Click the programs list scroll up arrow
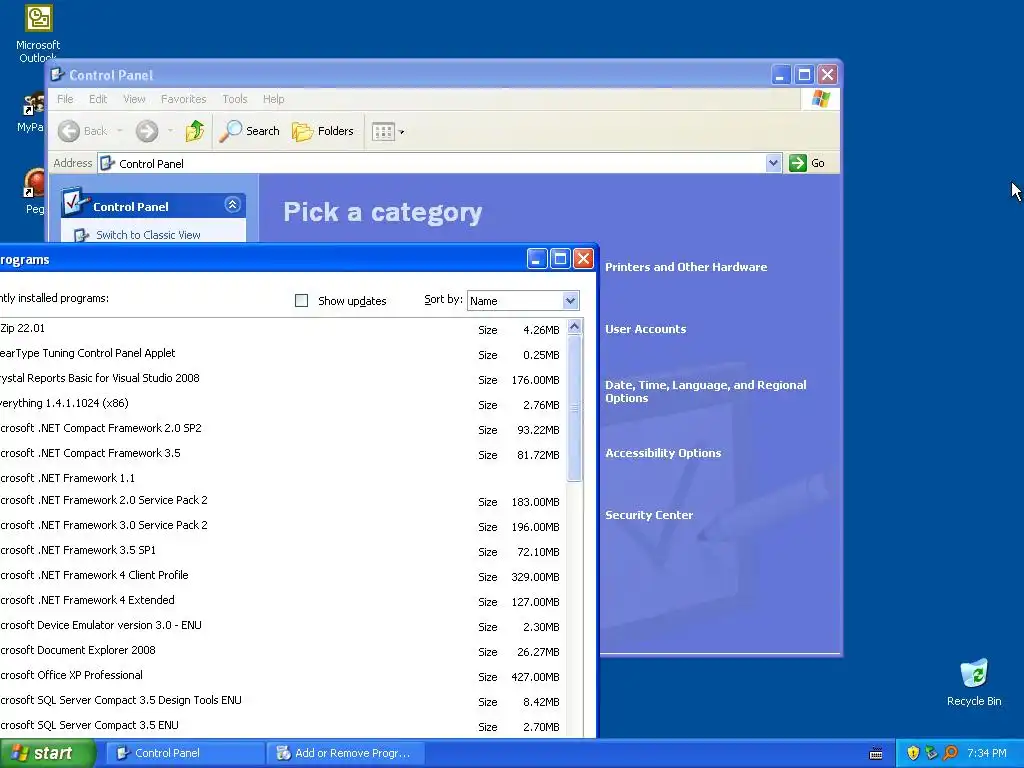 575,327
